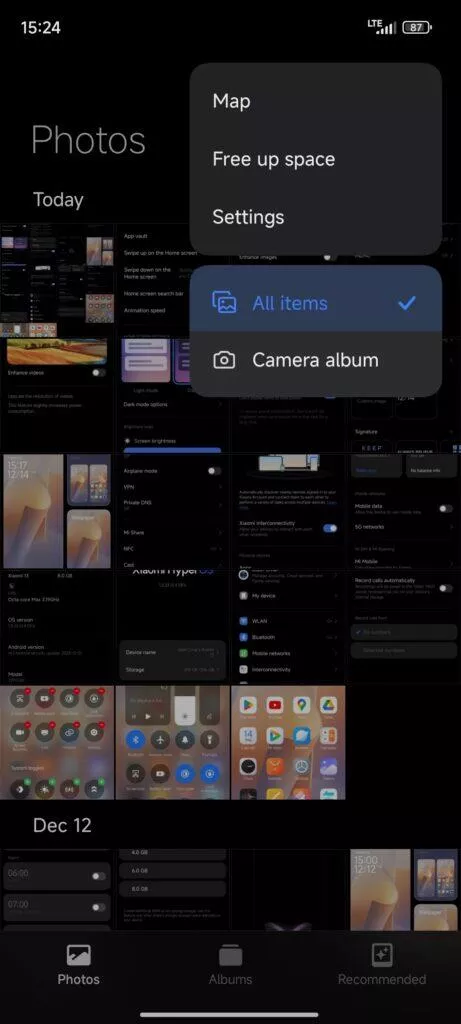Image resolution: width=461 pixels, height=1024 pixels.
Task: Select the checked All items filter
Action: click(x=315, y=302)
